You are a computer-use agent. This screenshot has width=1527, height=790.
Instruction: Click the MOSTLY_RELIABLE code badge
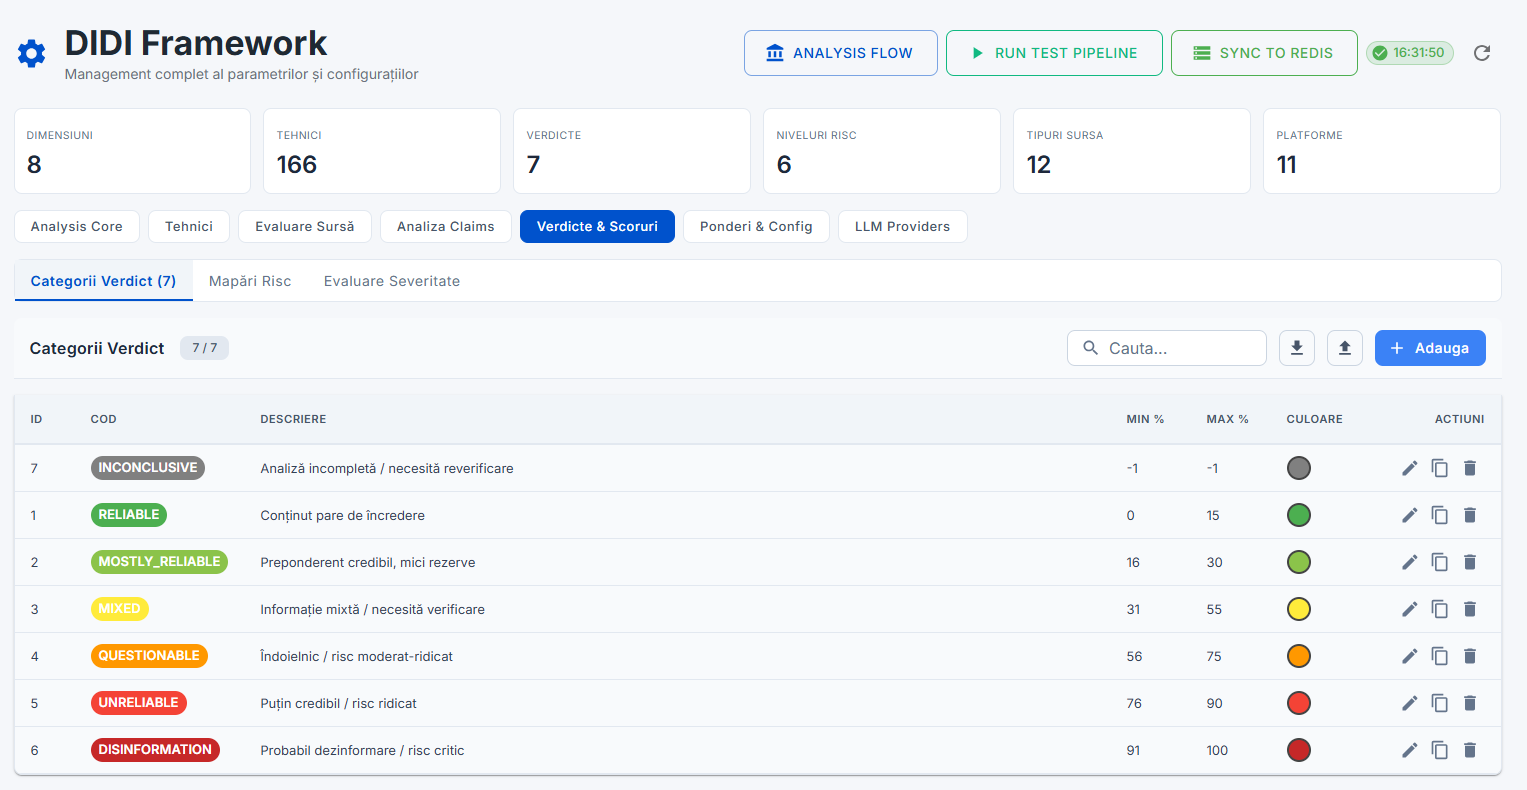coord(159,562)
